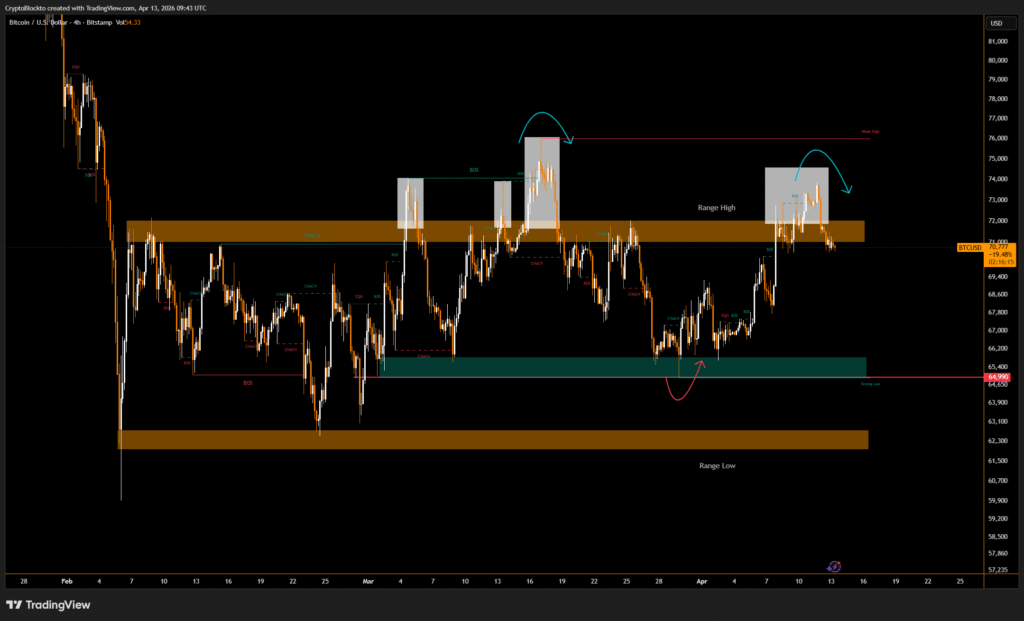Select the Range Low text label
This screenshot has width=1024, height=621.
pyautogui.click(x=716, y=466)
